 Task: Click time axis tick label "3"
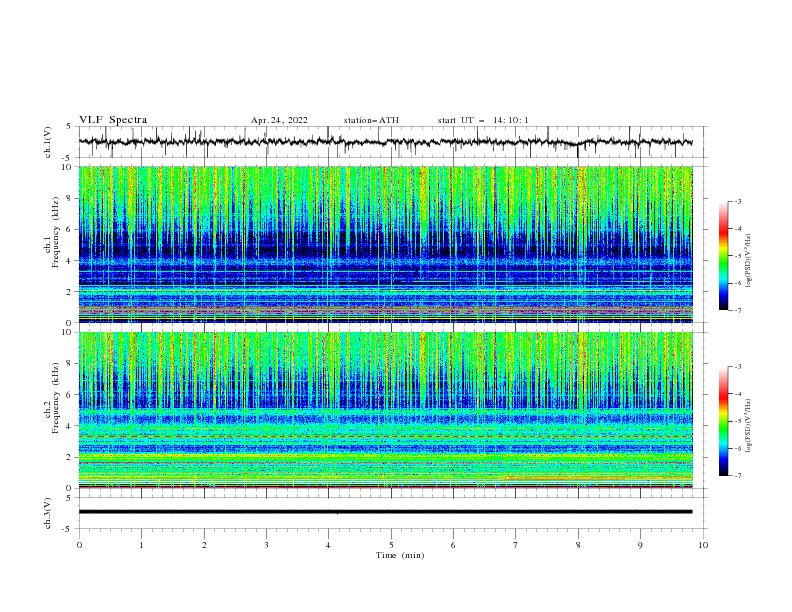point(266,545)
